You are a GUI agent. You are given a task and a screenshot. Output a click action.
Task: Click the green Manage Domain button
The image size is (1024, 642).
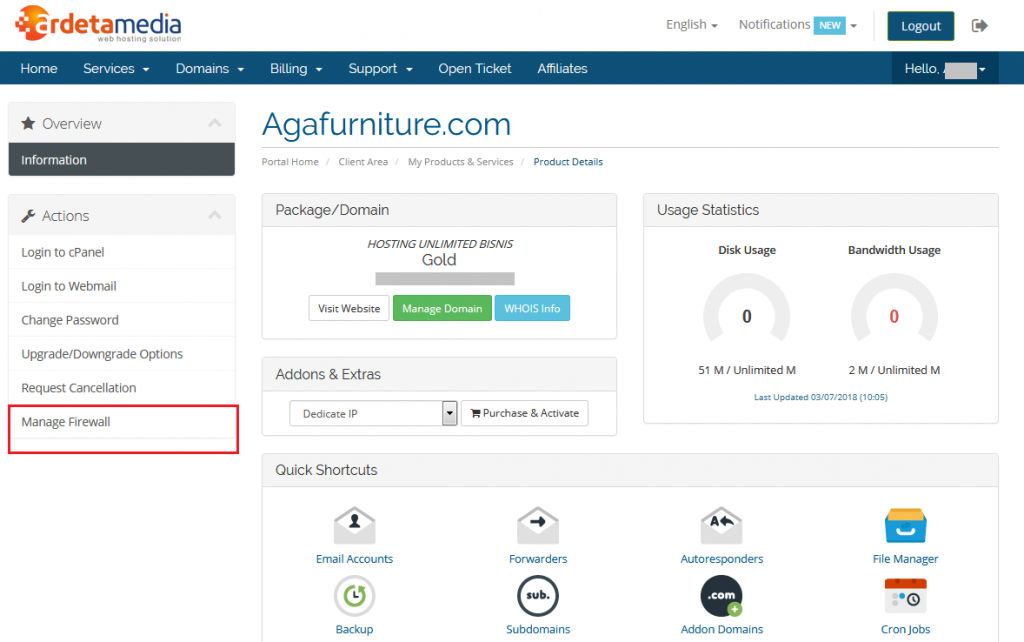point(442,308)
